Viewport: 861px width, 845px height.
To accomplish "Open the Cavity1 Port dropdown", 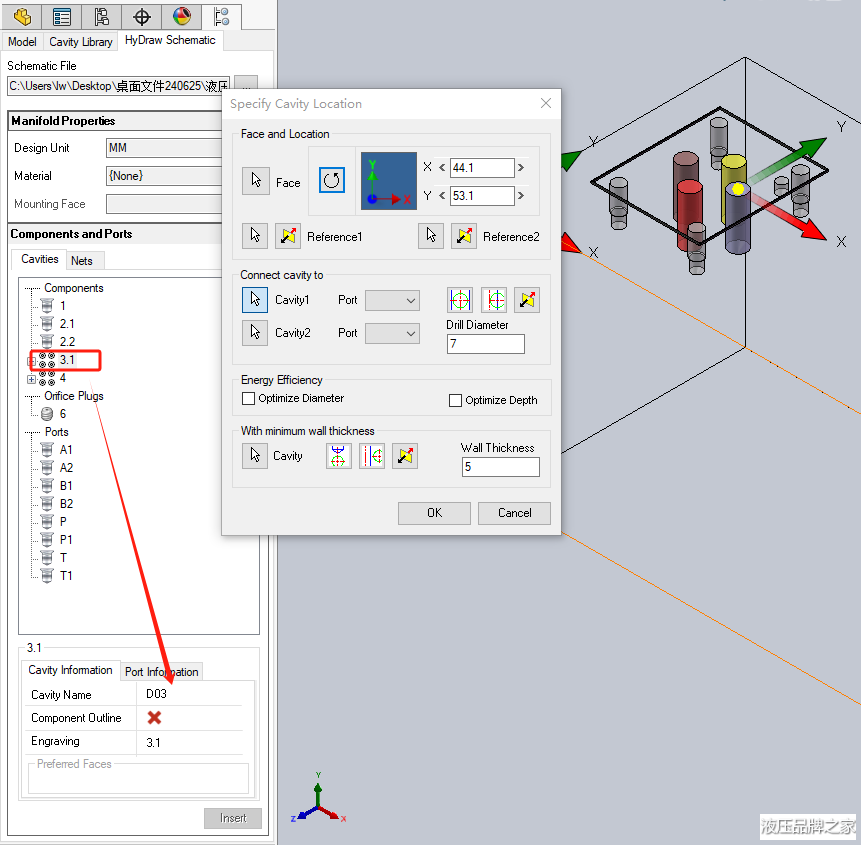I will 392,300.
